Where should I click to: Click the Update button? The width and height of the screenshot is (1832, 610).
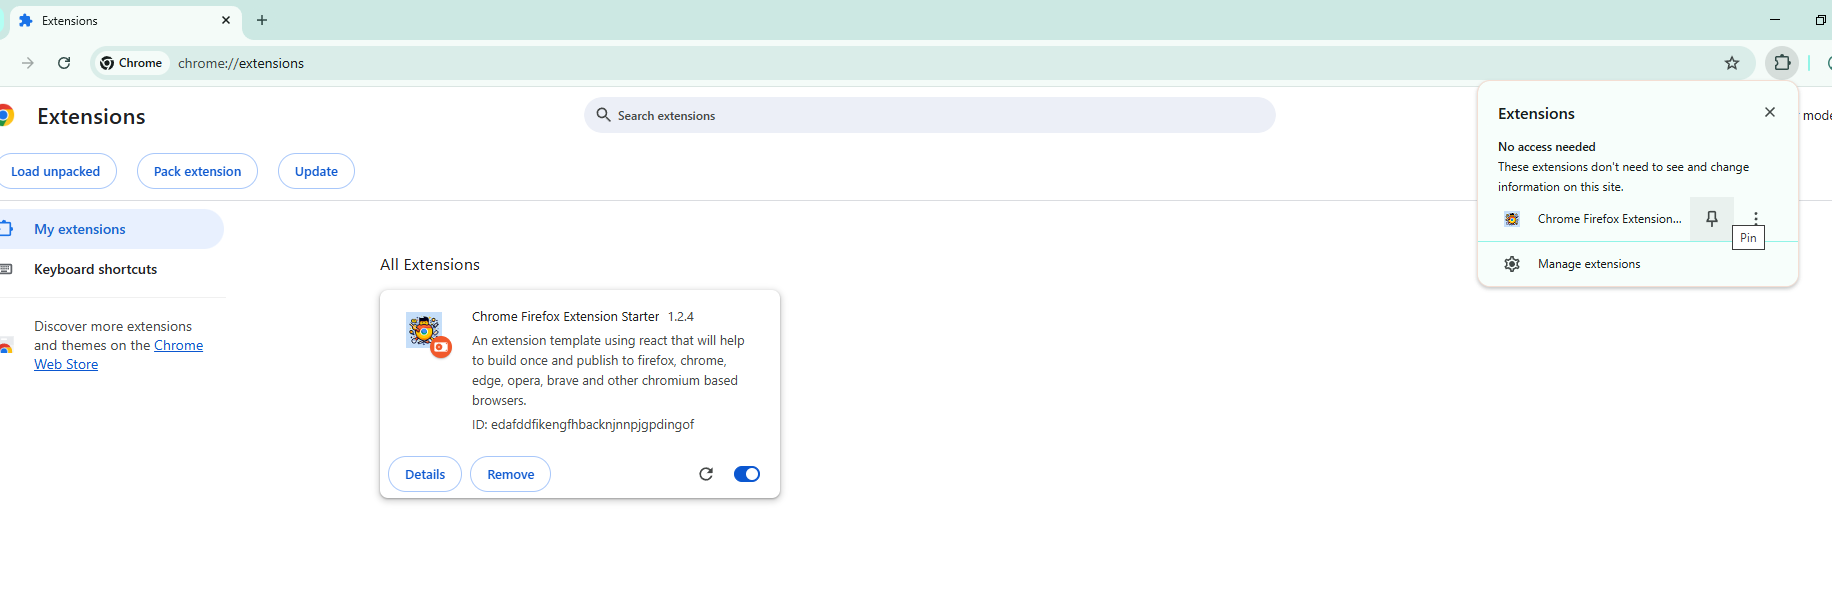pyautogui.click(x=316, y=171)
